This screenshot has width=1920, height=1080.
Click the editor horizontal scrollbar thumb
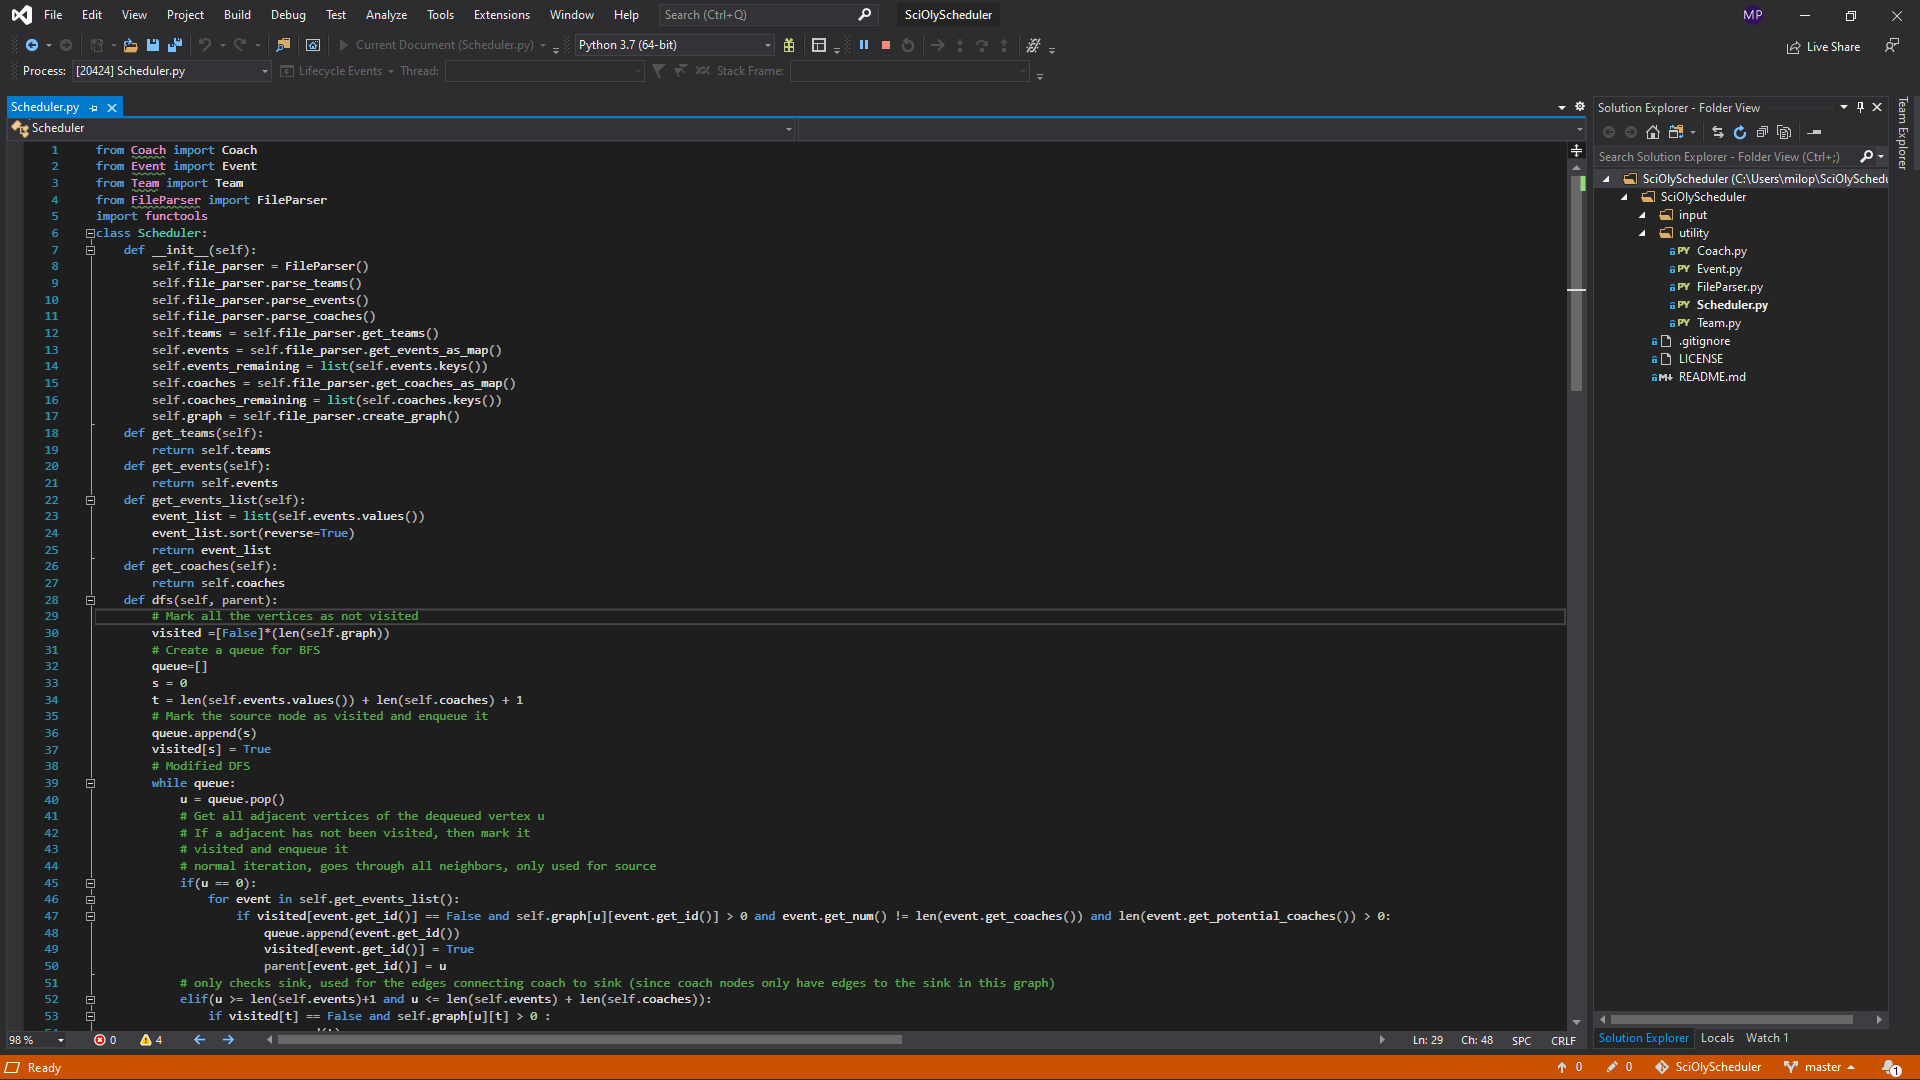[x=590, y=1040]
